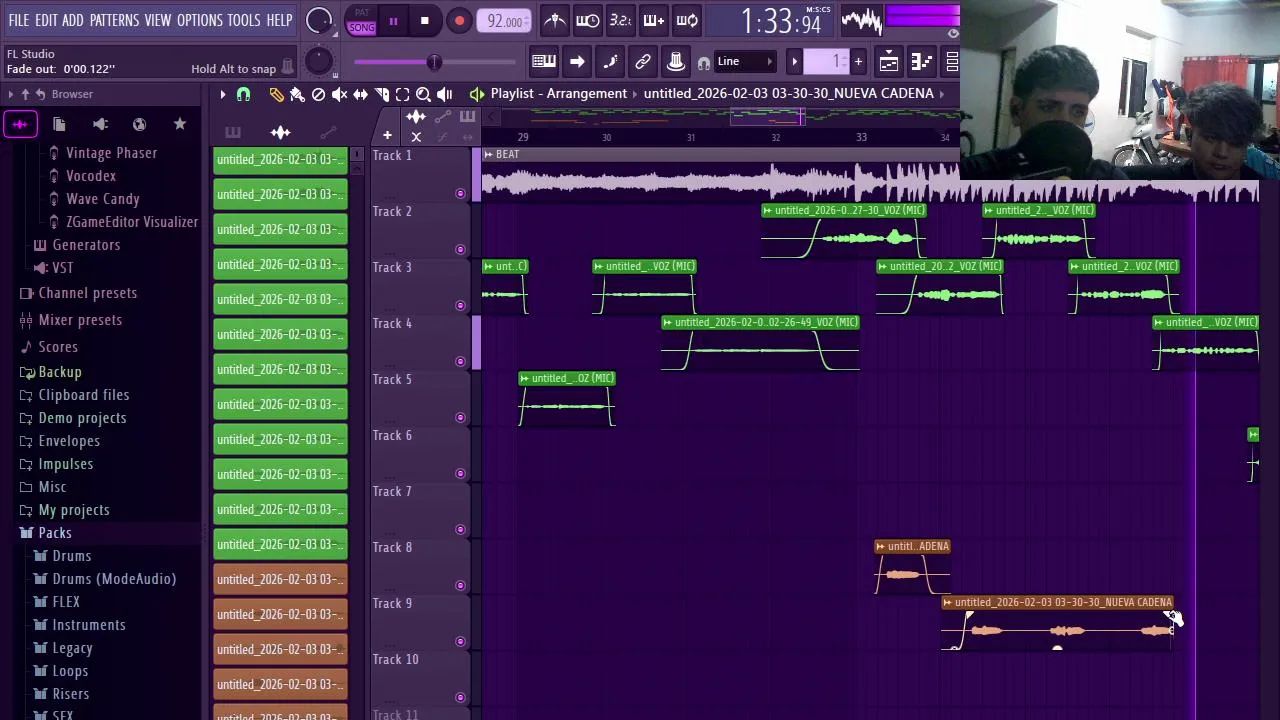The height and width of the screenshot is (720, 1280).
Task: Select ZGameEditor Visualizer in browser
Action: (131, 222)
